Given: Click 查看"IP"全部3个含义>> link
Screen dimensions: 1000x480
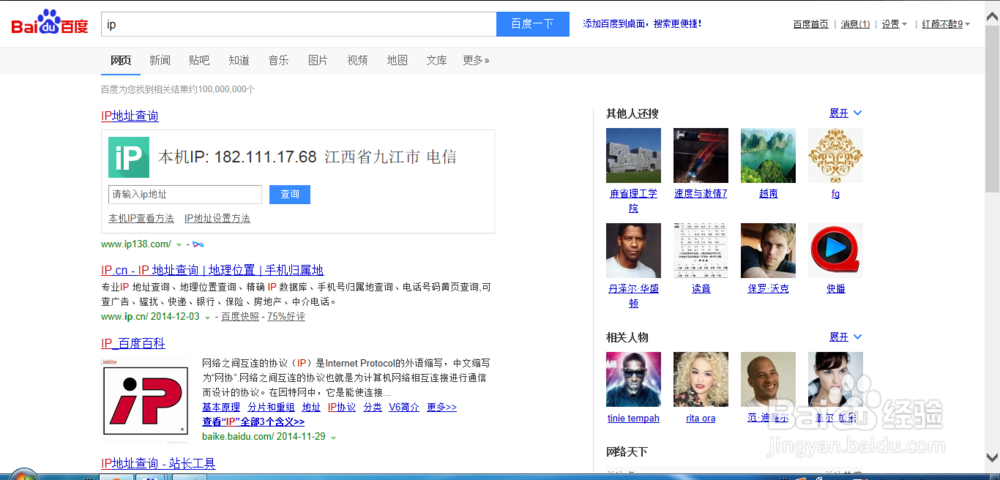Looking at the screenshot, I should point(253,422).
